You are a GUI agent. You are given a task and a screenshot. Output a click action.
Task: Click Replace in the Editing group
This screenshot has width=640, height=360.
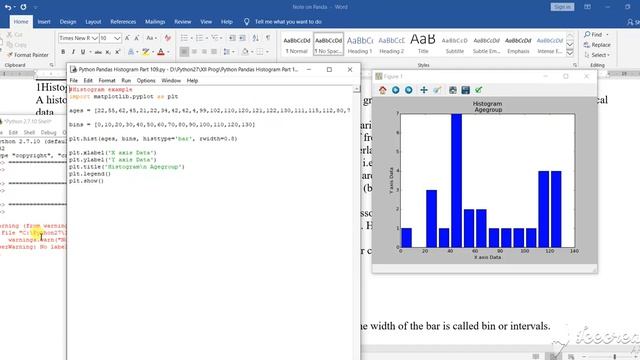[598, 44]
